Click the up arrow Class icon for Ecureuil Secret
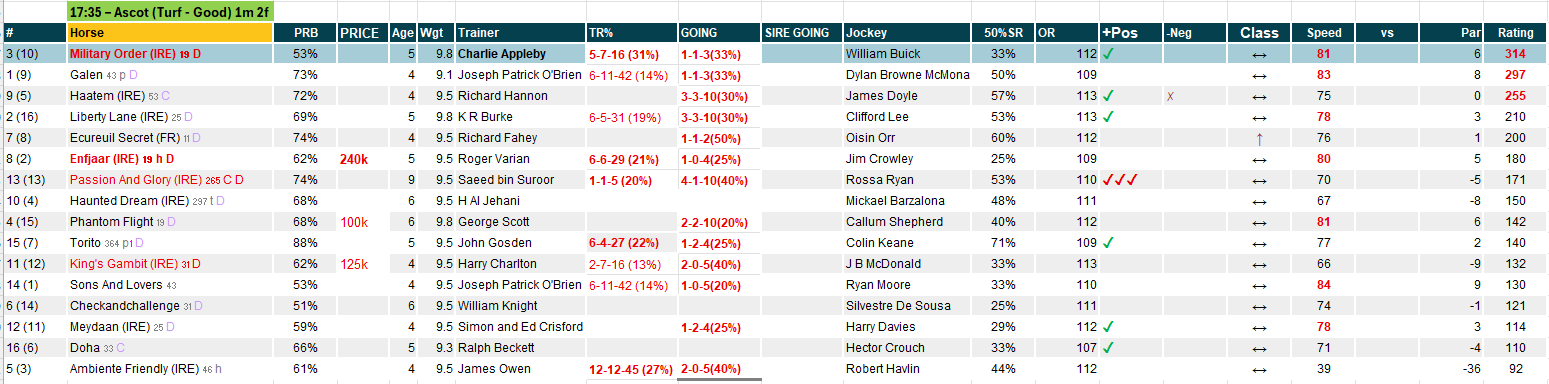This screenshot has height=384, width=1549. click(x=1259, y=138)
